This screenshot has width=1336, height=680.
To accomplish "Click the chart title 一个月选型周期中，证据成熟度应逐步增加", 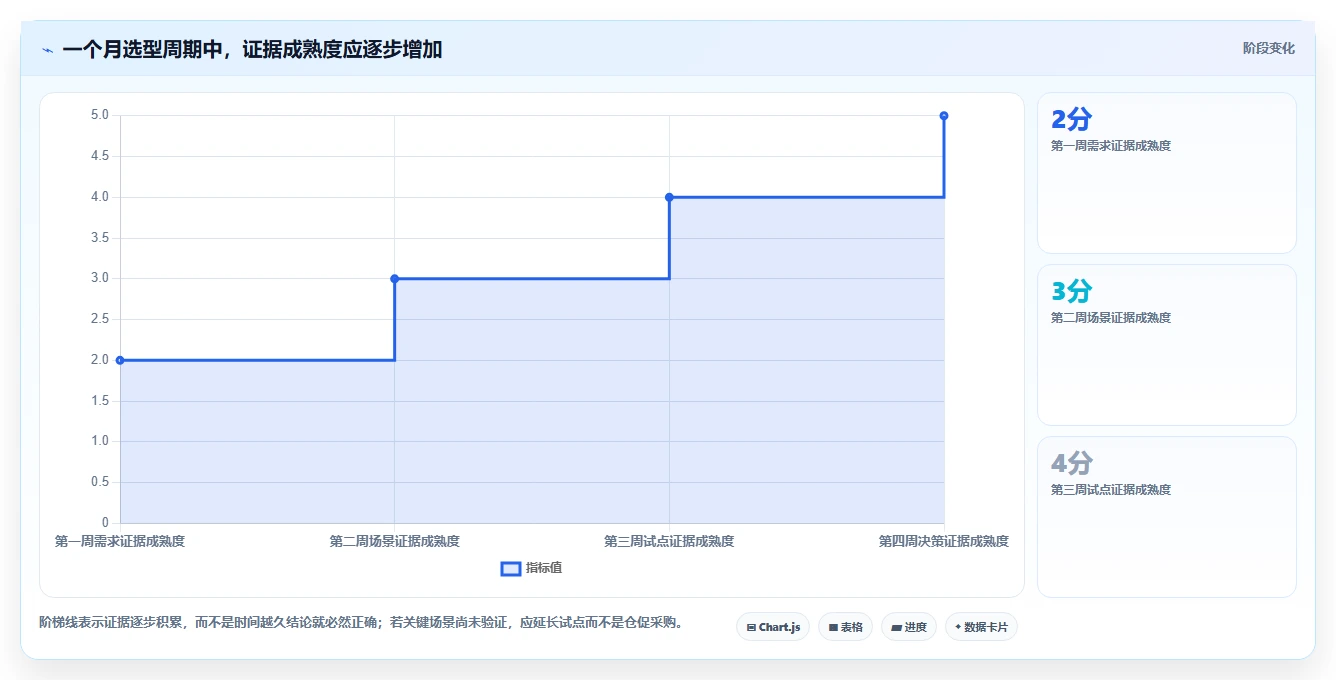I will tap(252, 49).
